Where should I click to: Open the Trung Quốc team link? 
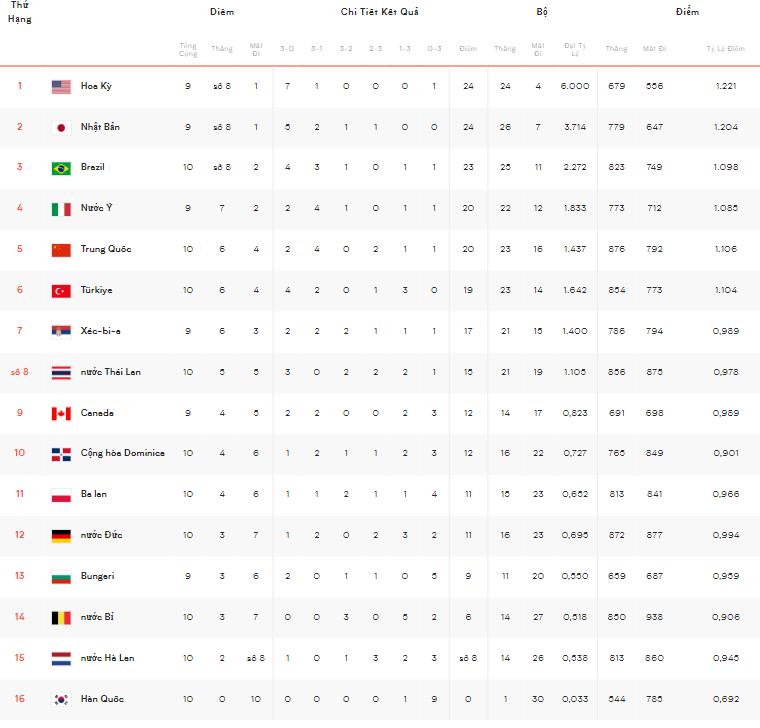(106, 249)
